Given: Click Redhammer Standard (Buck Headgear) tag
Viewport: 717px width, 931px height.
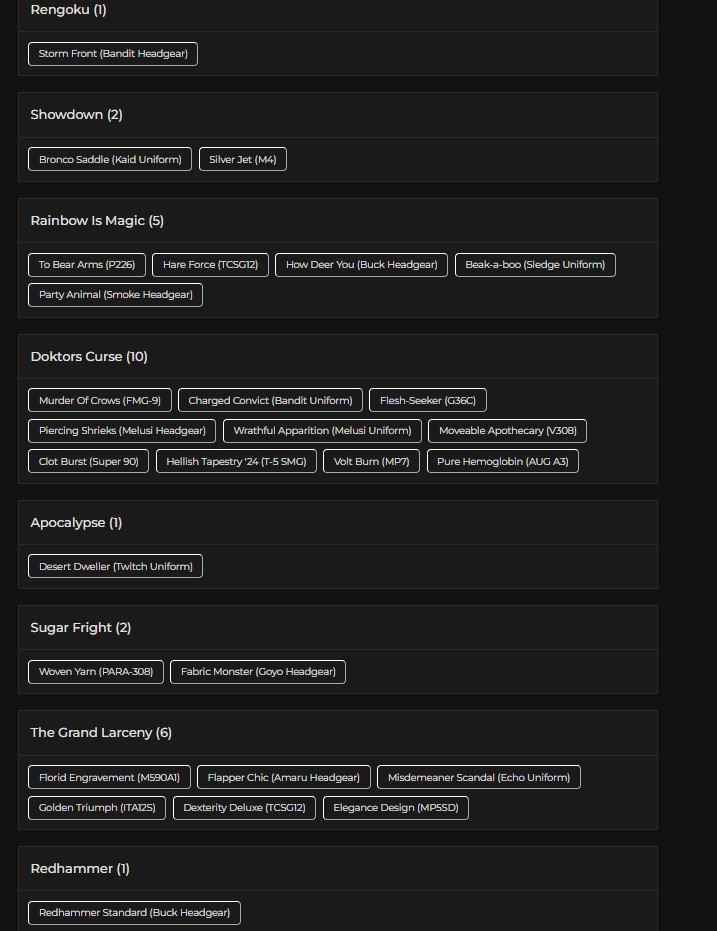Looking at the screenshot, I should pos(134,912).
